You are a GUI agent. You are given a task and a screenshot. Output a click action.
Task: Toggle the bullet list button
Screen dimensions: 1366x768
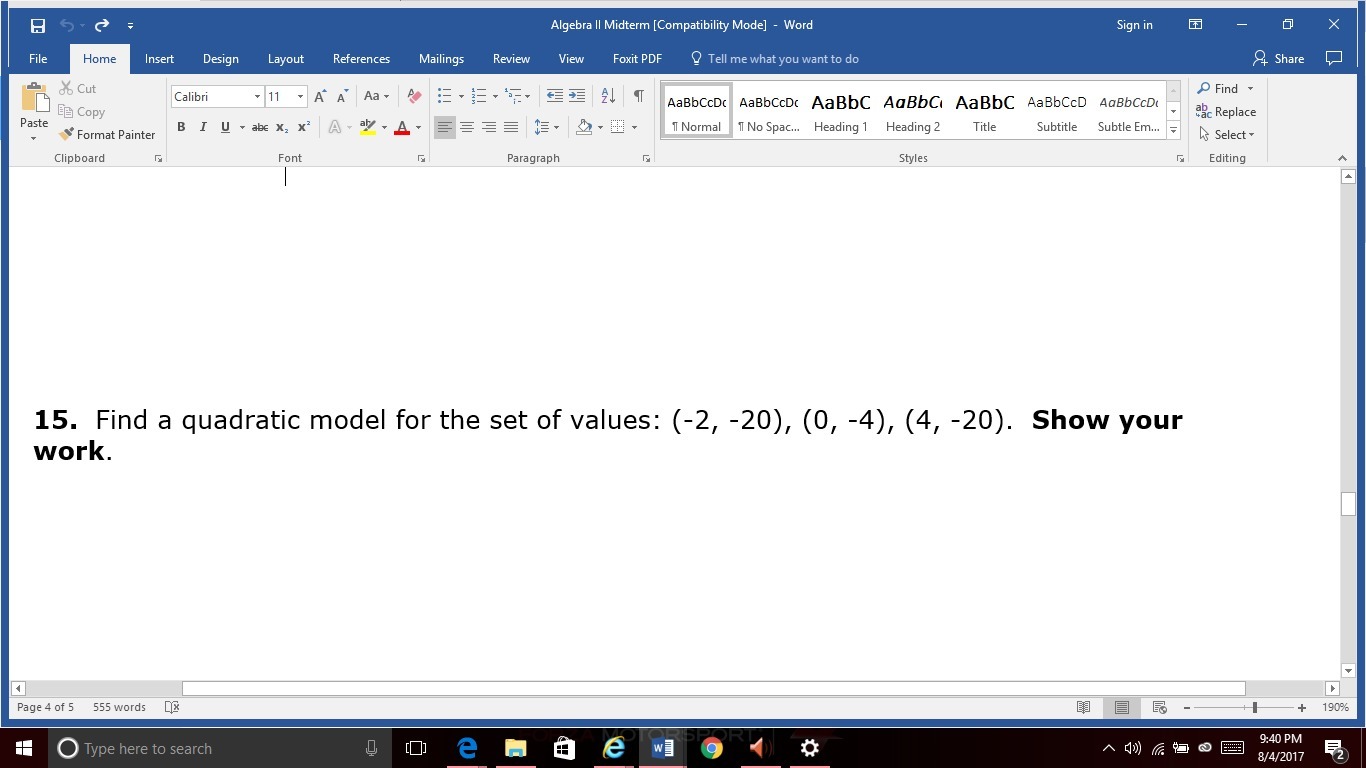click(445, 96)
